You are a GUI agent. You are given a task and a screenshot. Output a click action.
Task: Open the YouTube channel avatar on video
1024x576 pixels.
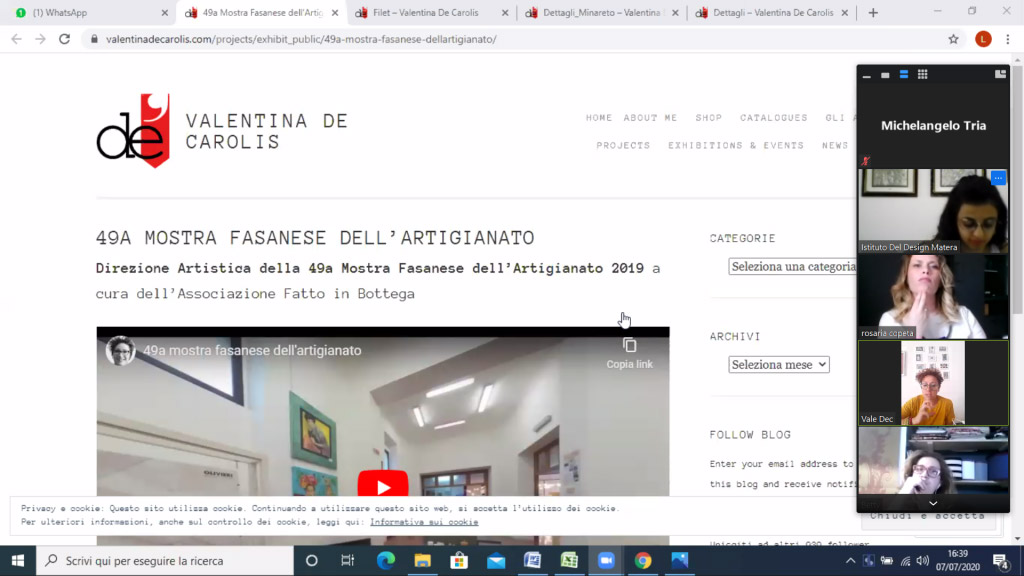point(120,351)
